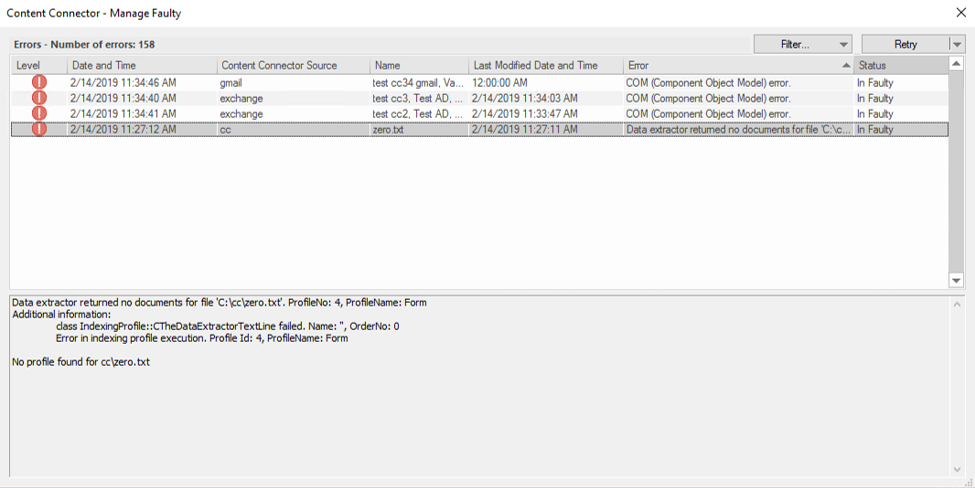The width and height of the screenshot is (975, 488).
Task: Click the error icon on the 11:34:40 exchange row
Action: click(x=39, y=98)
